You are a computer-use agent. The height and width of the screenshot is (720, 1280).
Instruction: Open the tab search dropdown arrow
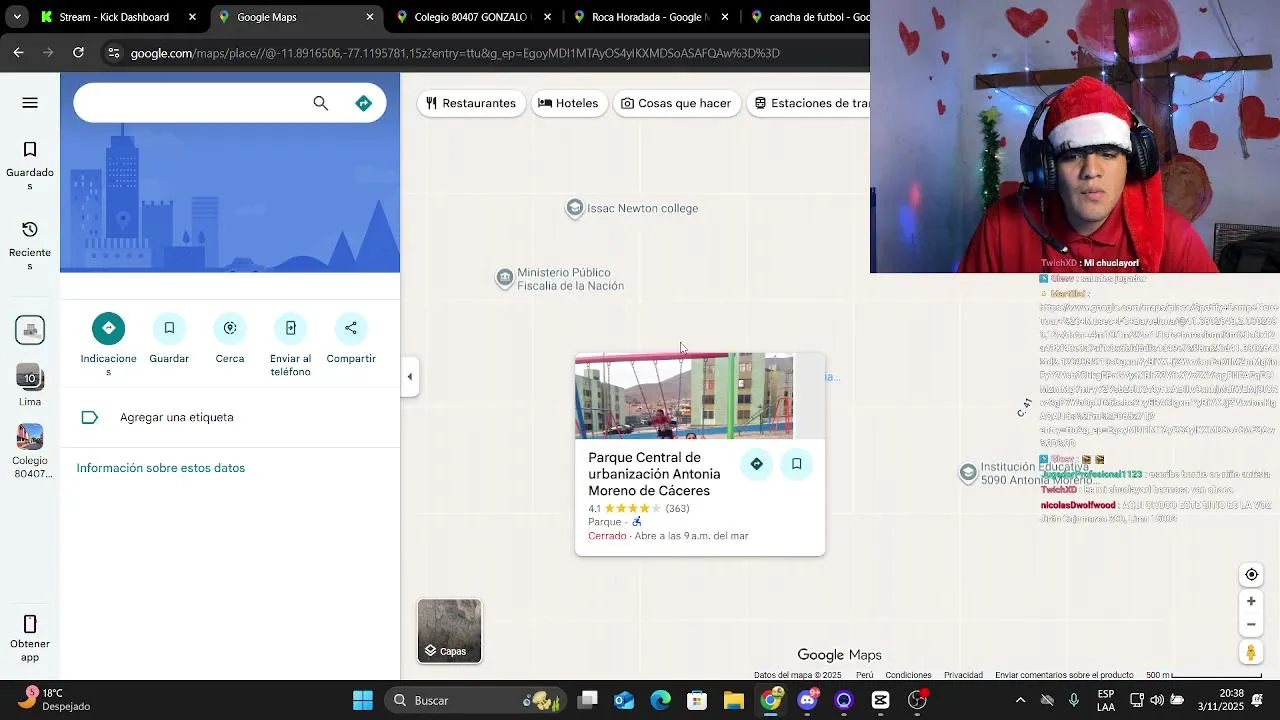tap(17, 17)
